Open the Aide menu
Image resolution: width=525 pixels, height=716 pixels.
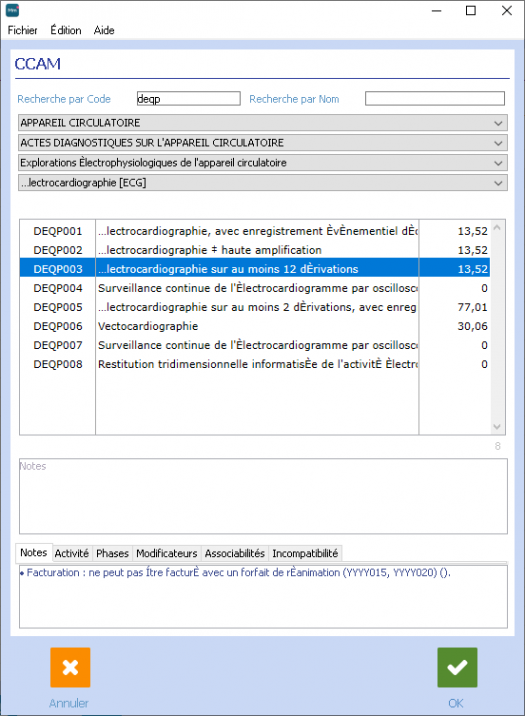104,30
